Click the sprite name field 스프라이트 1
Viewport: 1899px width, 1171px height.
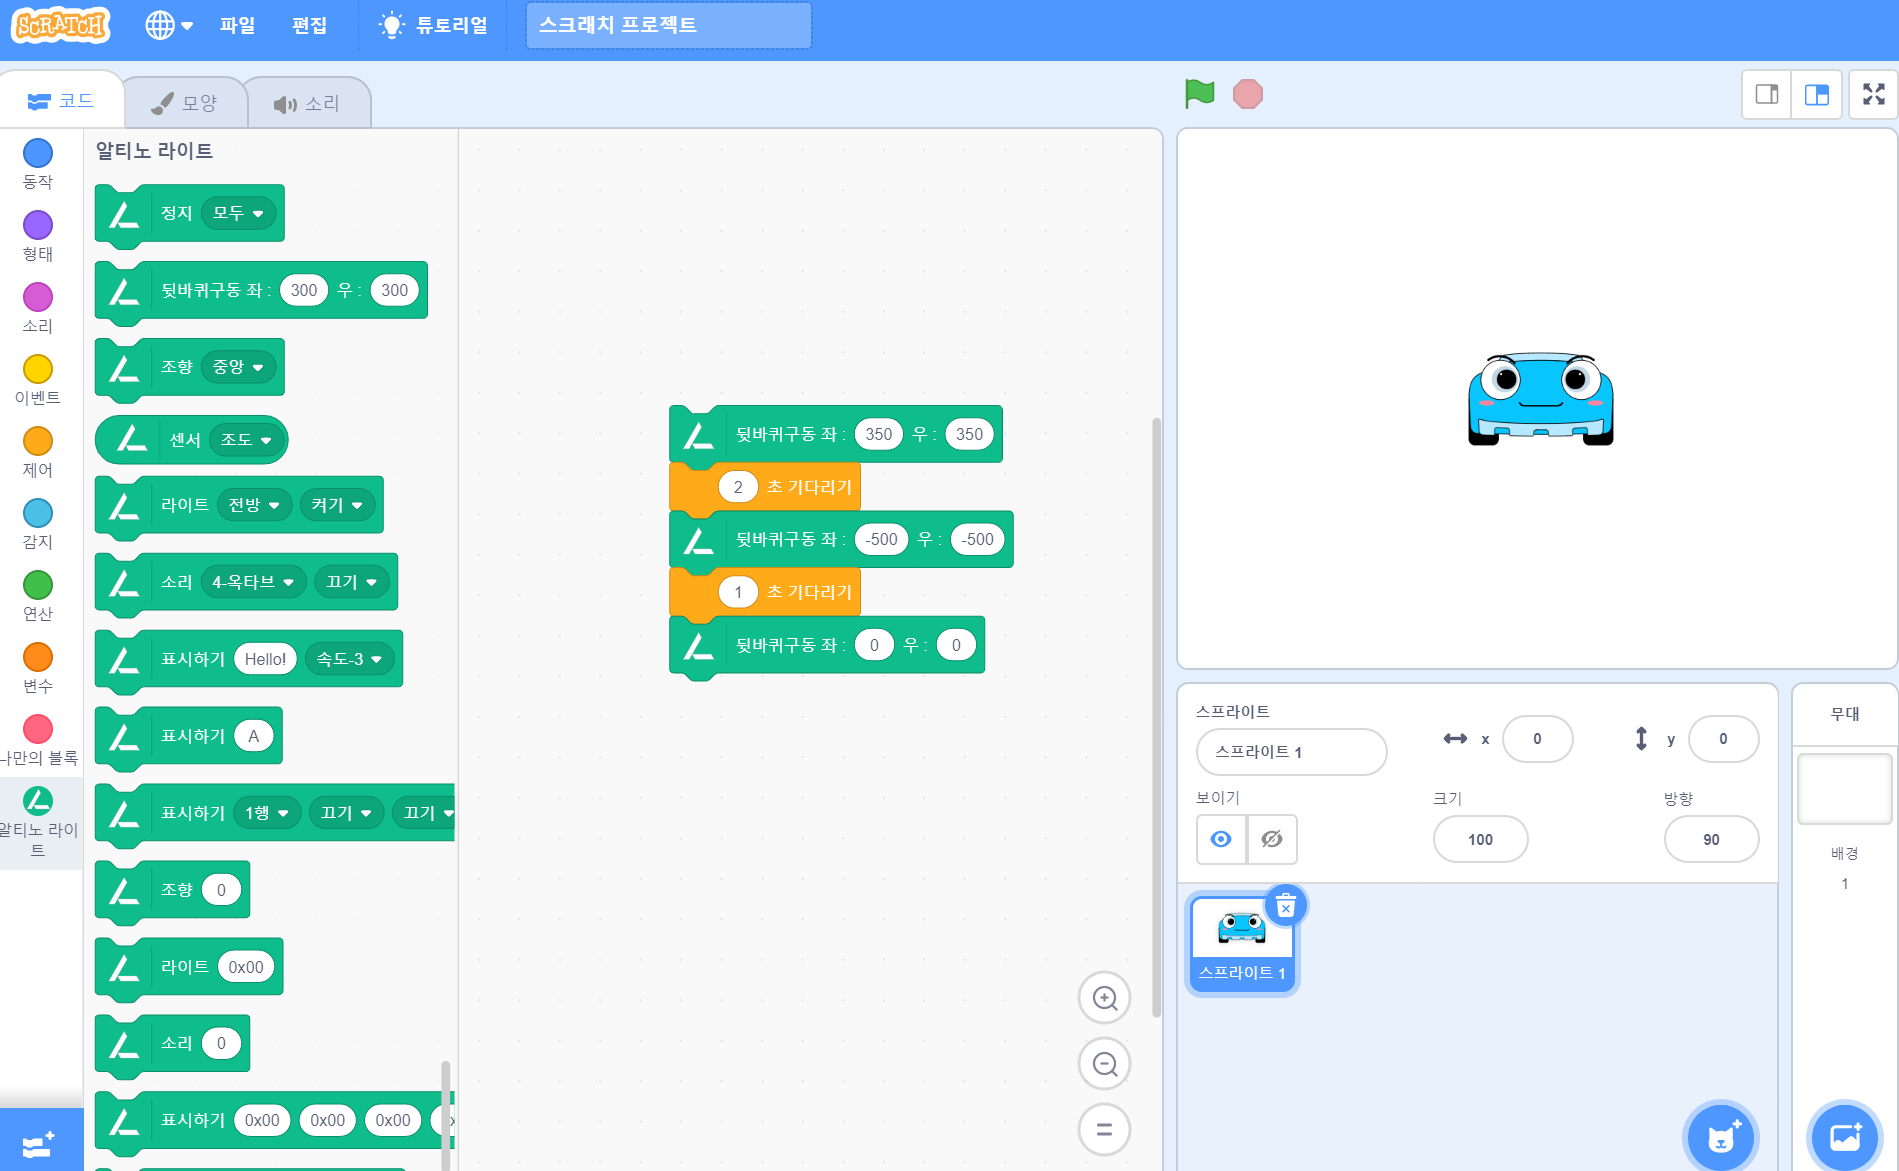[1291, 752]
